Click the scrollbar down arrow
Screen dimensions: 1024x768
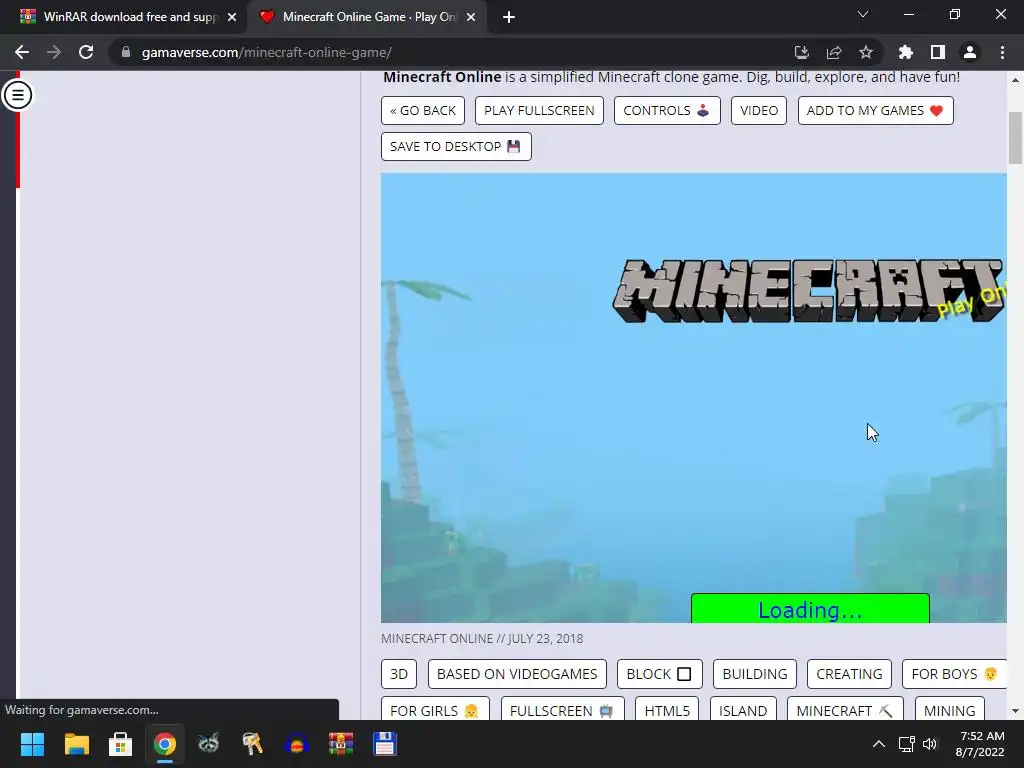(x=1015, y=711)
